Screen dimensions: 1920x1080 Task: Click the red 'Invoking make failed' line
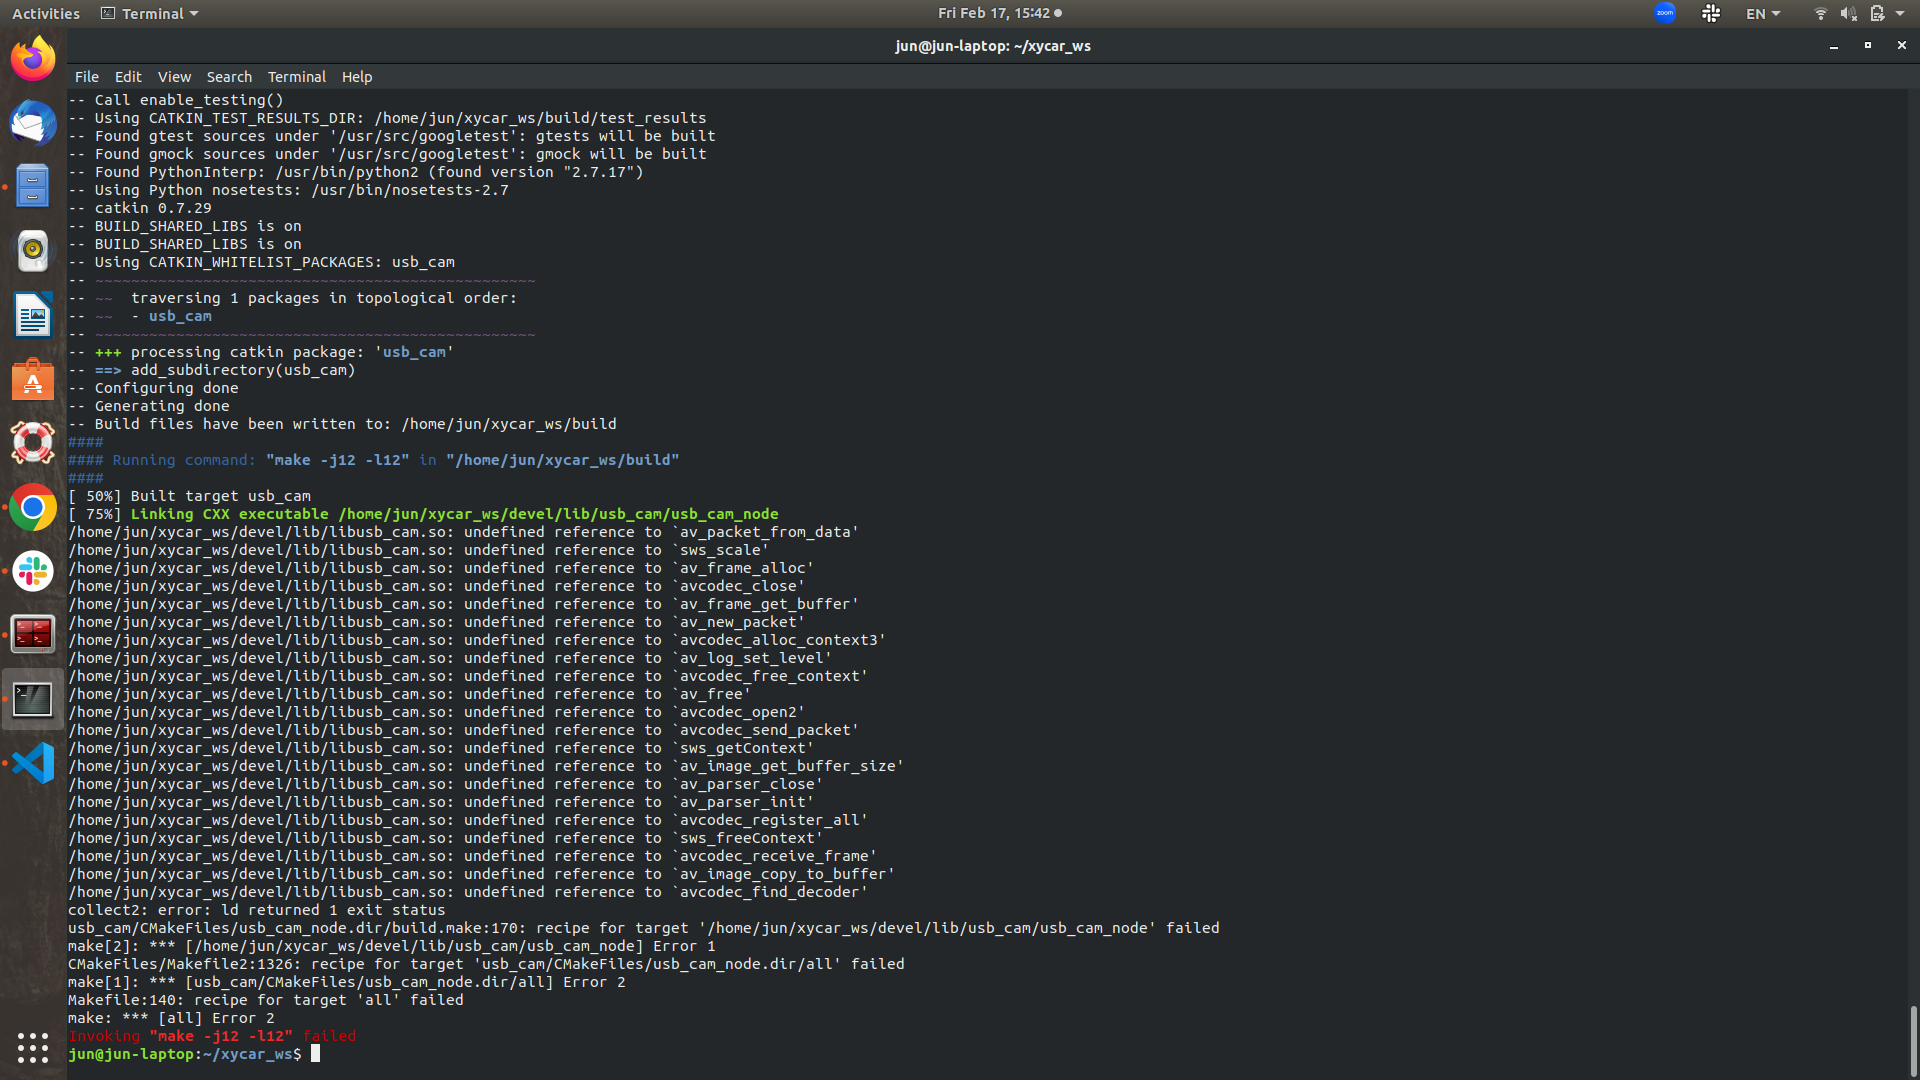(x=212, y=1036)
